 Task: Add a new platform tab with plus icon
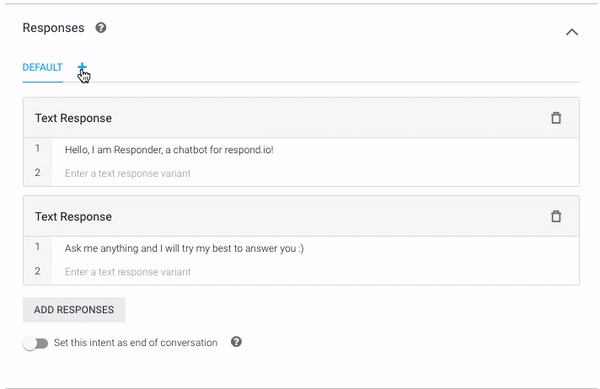[82, 67]
